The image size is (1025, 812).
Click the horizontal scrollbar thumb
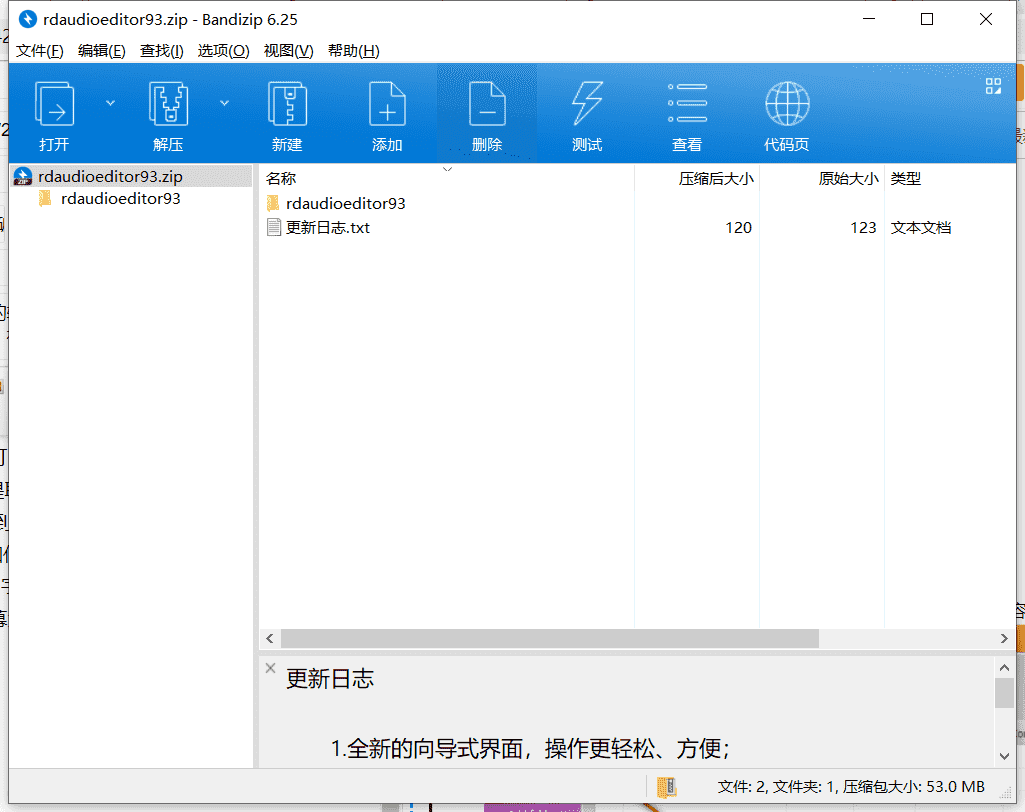coord(550,639)
